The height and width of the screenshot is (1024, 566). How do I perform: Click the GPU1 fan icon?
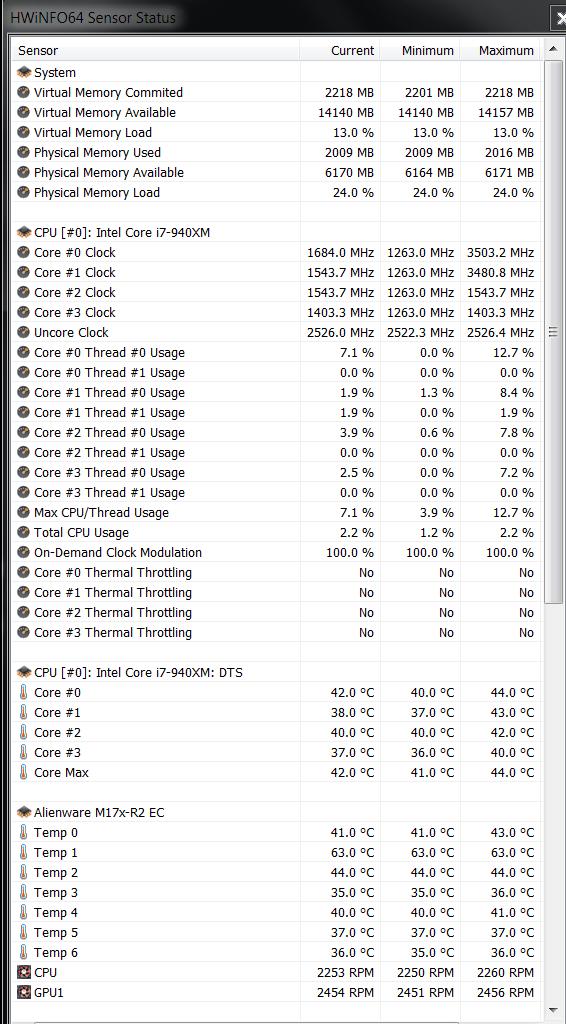pos(24,993)
